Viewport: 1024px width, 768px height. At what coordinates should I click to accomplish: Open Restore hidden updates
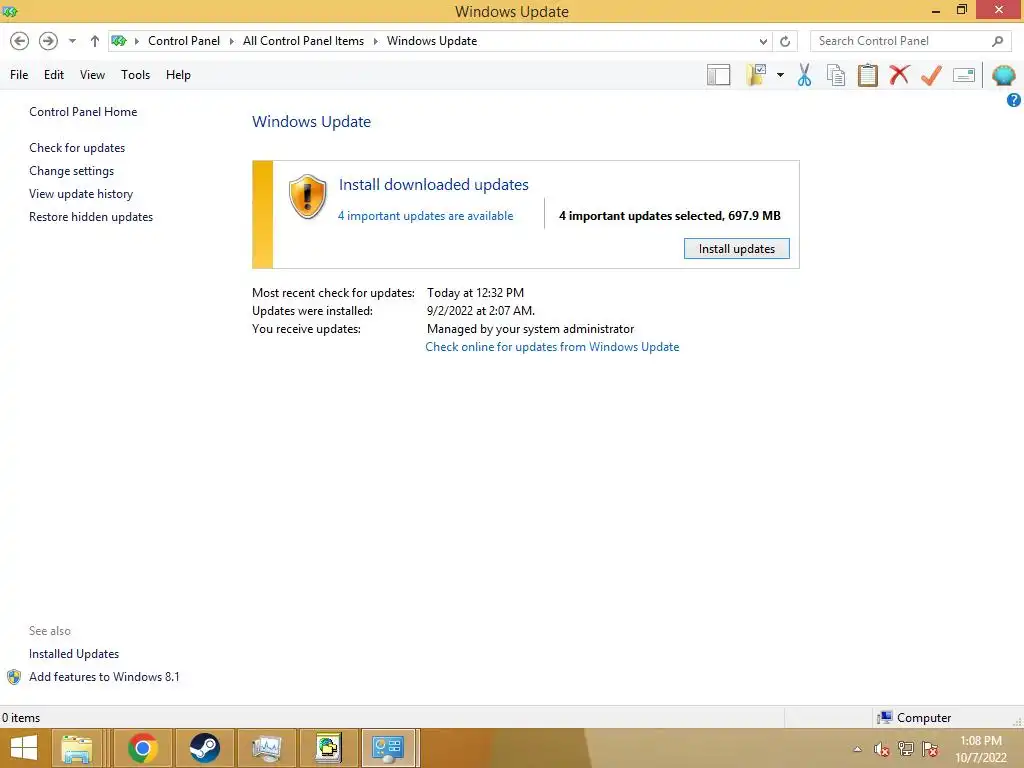(x=91, y=217)
